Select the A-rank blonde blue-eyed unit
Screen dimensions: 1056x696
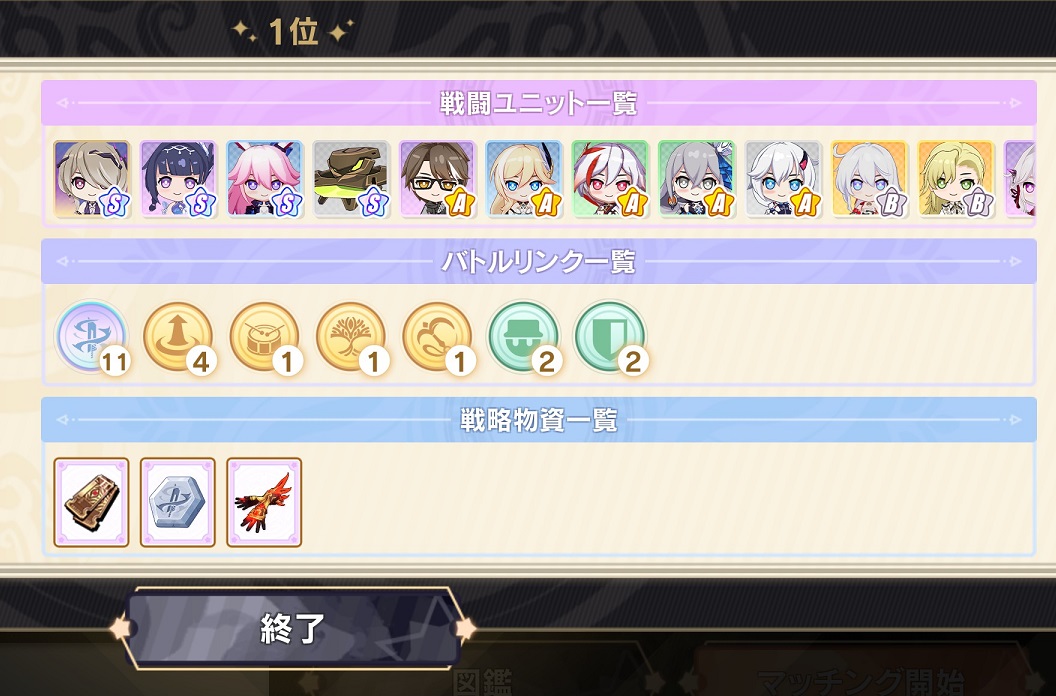[x=523, y=179]
